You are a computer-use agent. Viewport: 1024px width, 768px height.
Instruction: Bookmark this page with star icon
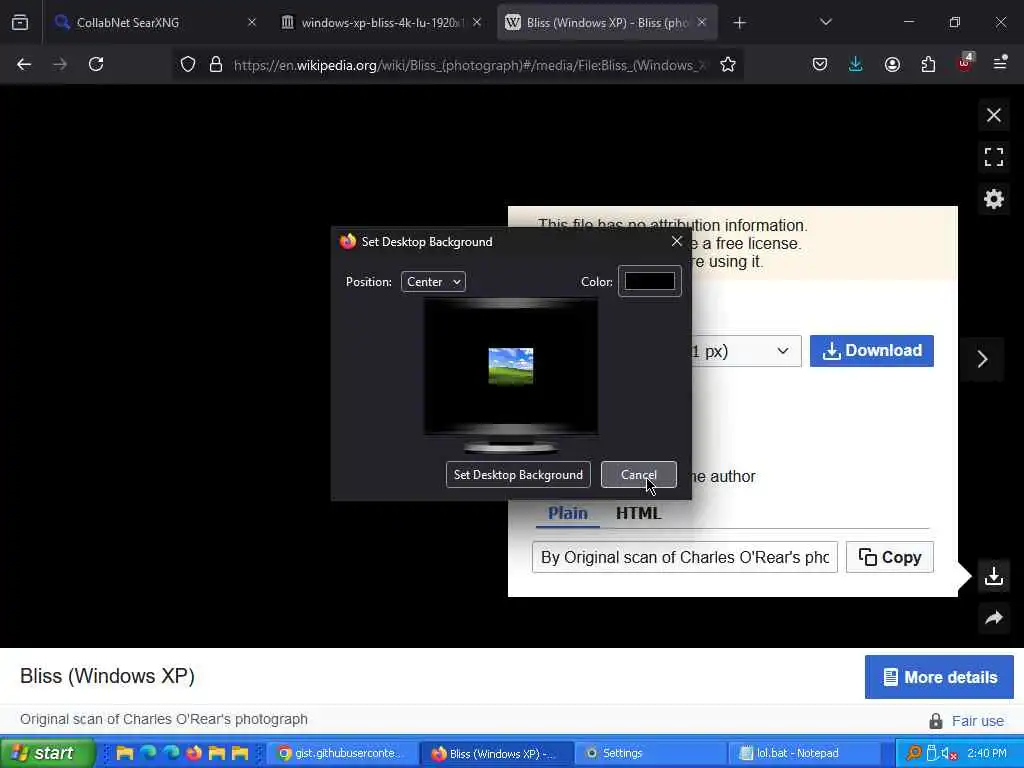[x=728, y=64]
